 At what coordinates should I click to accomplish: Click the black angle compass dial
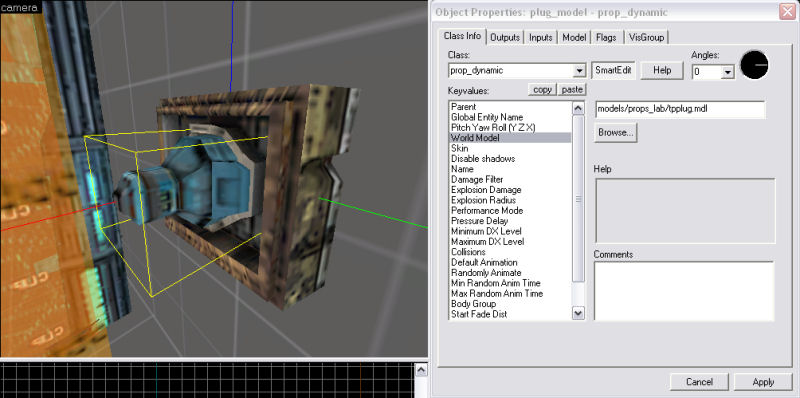pyautogui.click(x=754, y=65)
